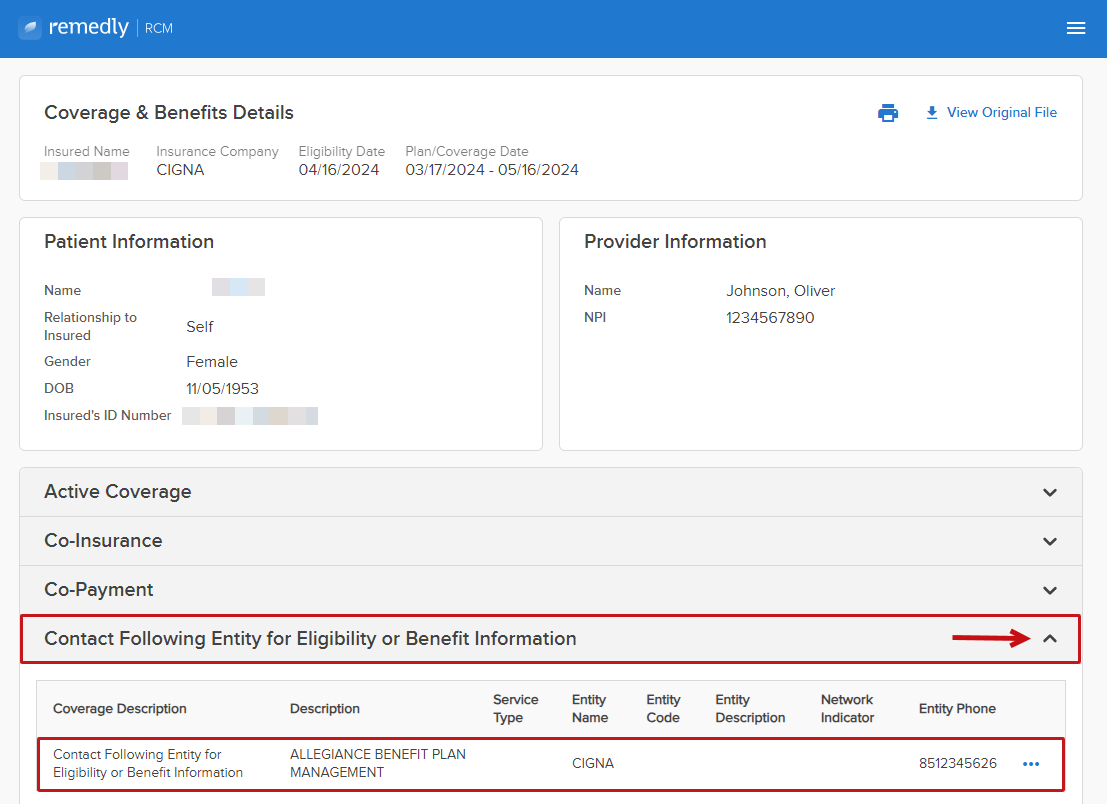
Task: Click the RCM label in header
Action: [159, 28]
